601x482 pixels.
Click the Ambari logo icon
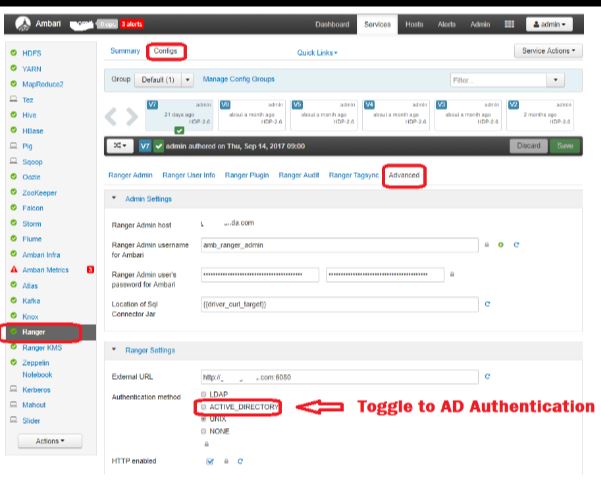coord(23,24)
